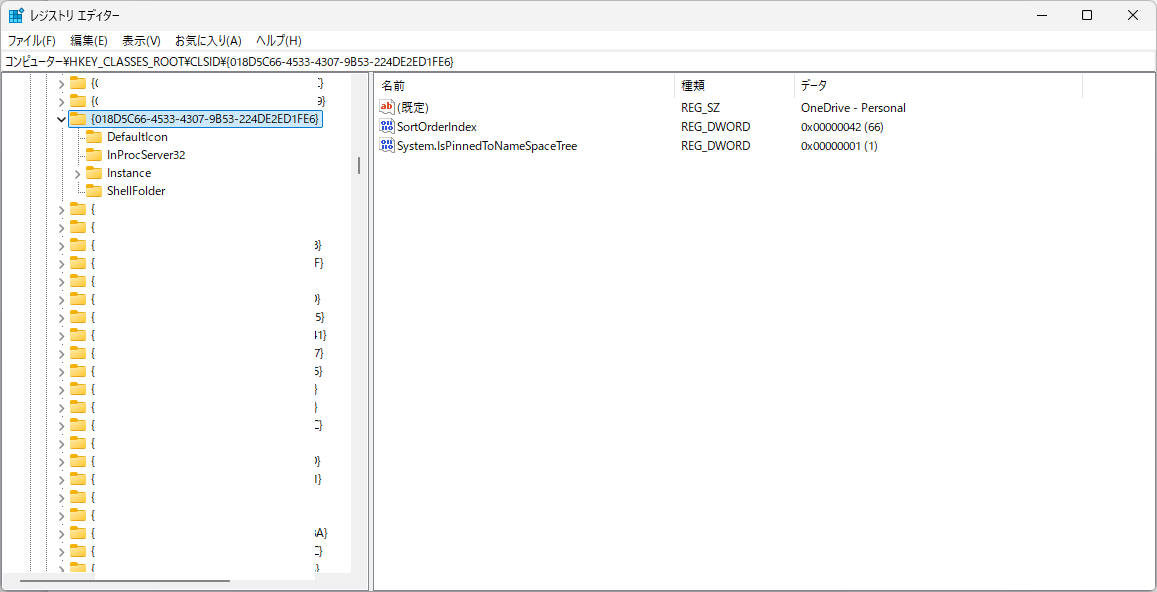Viewport: 1157px width, 592px height.
Task: Expand the first collapsed CLSID key below ShellFolder
Action: coord(63,208)
